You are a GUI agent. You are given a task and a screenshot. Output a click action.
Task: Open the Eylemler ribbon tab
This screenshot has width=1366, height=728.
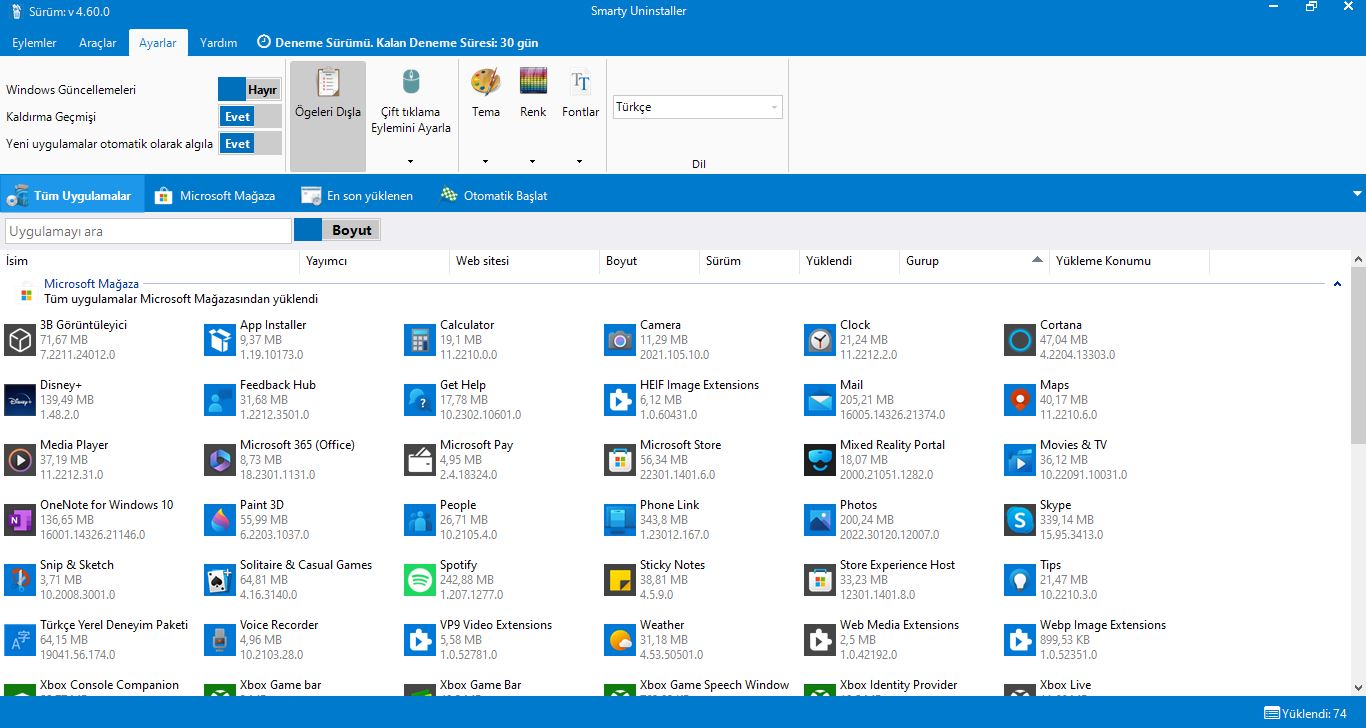coord(34,43)
